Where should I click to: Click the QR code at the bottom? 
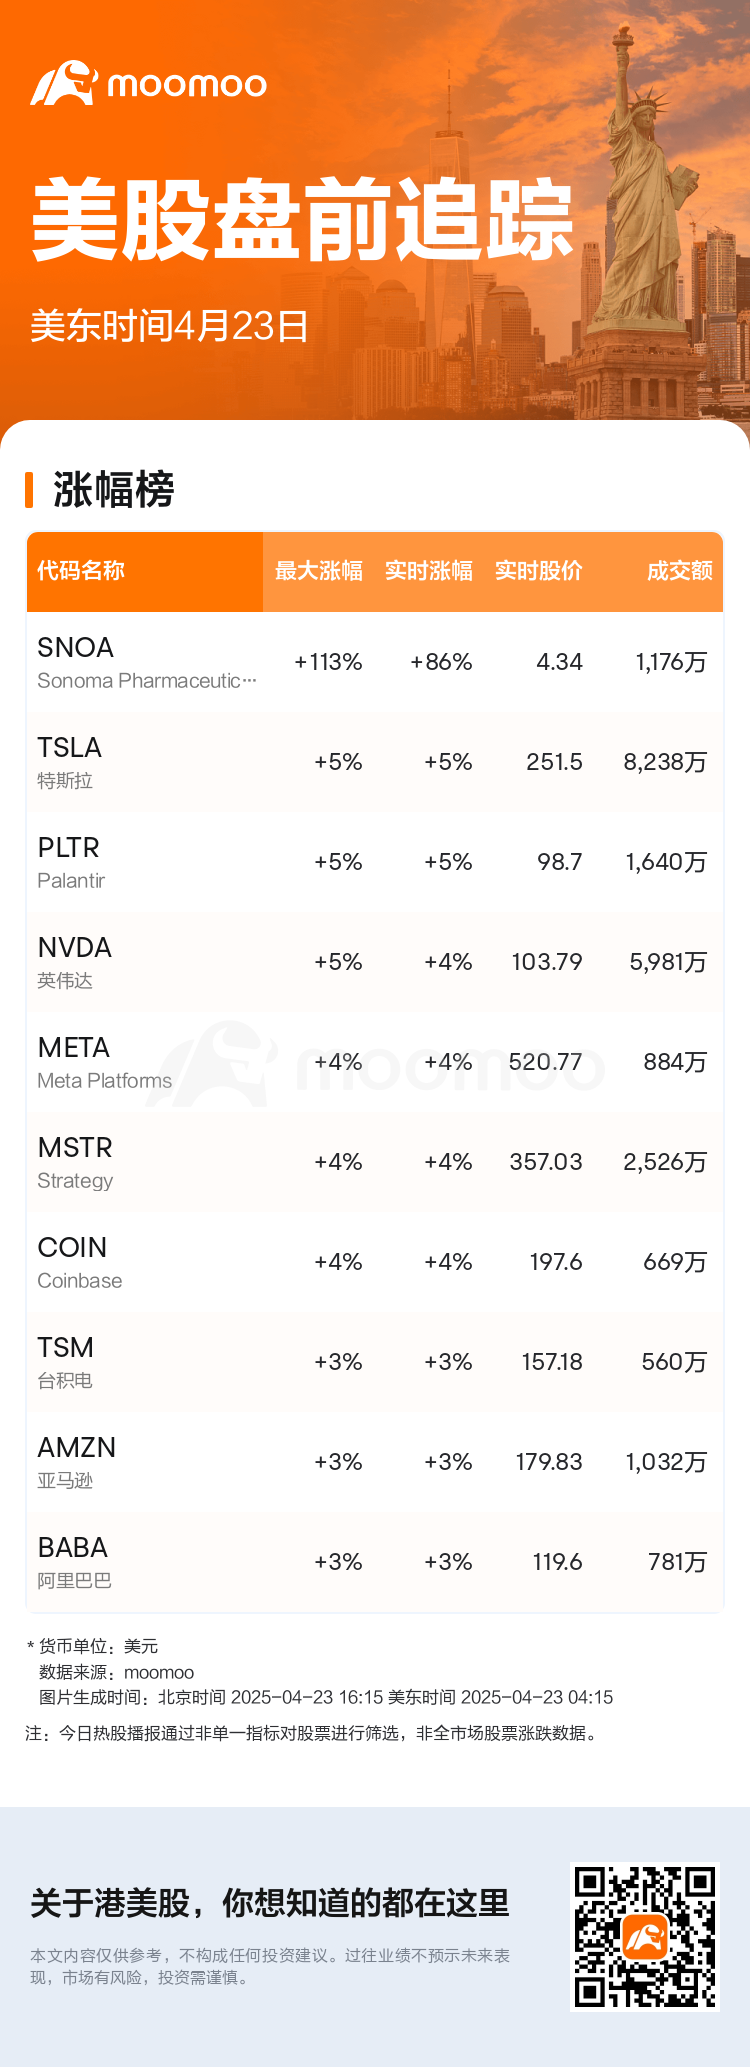point(645,1936)
